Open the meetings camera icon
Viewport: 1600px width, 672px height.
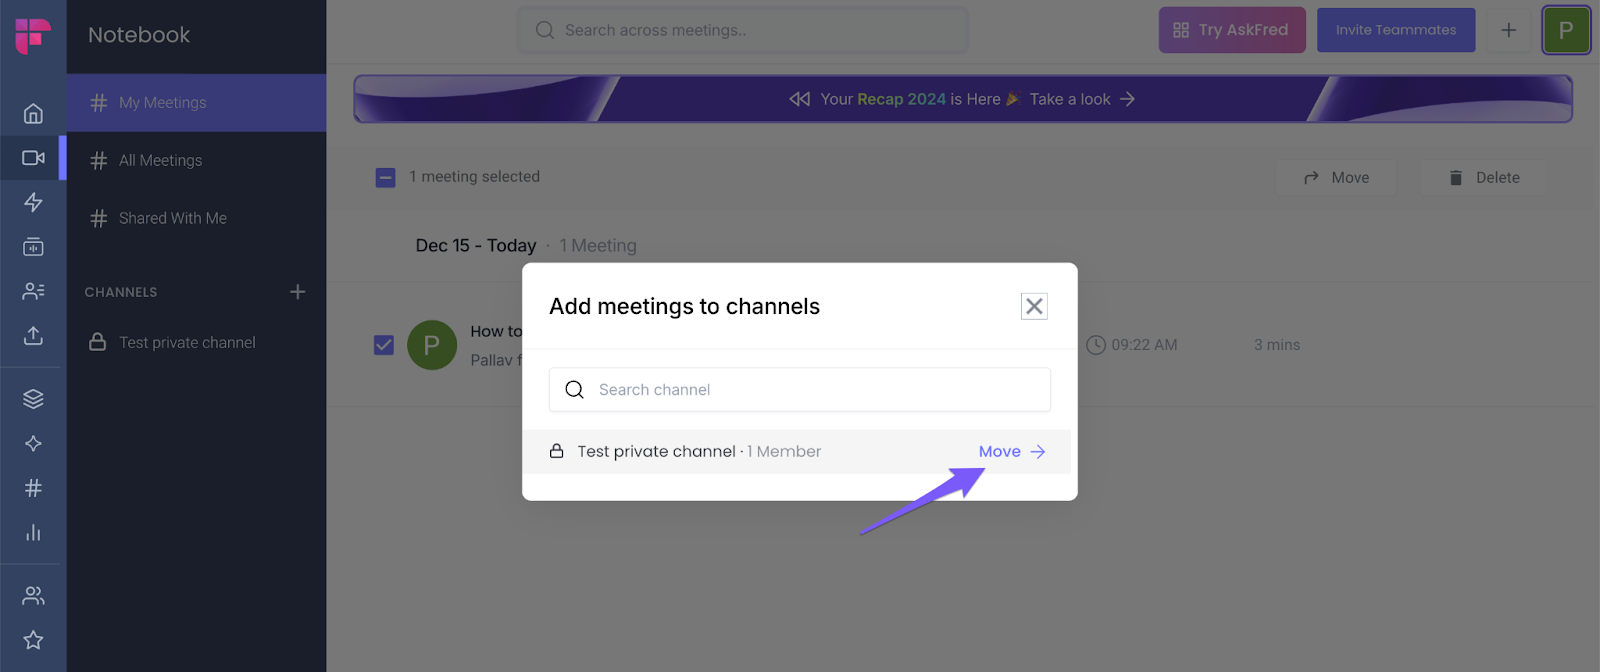point(33,158)
